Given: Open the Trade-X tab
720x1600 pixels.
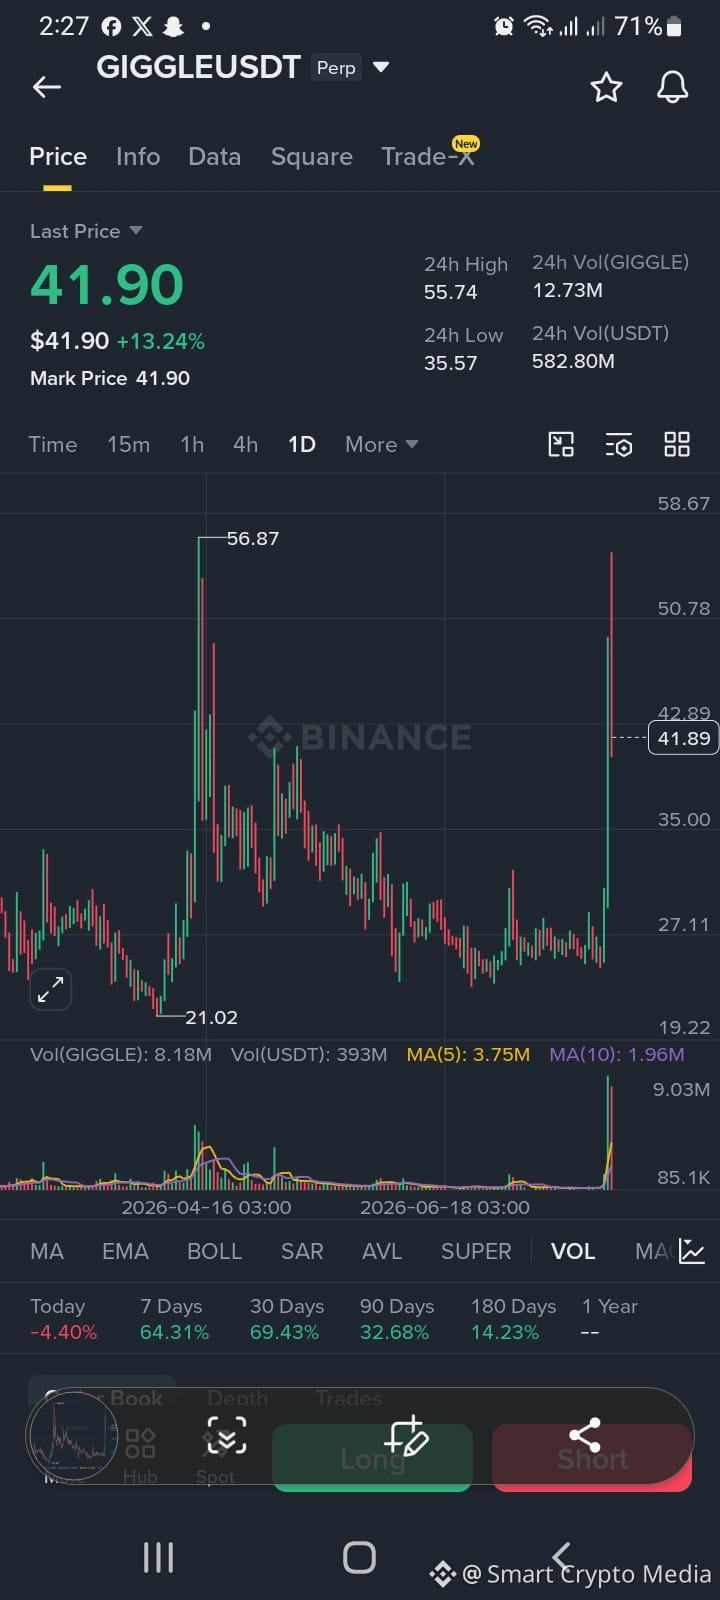Looking at the screenshot, I should pyautogui.click(x=428, y=157).
